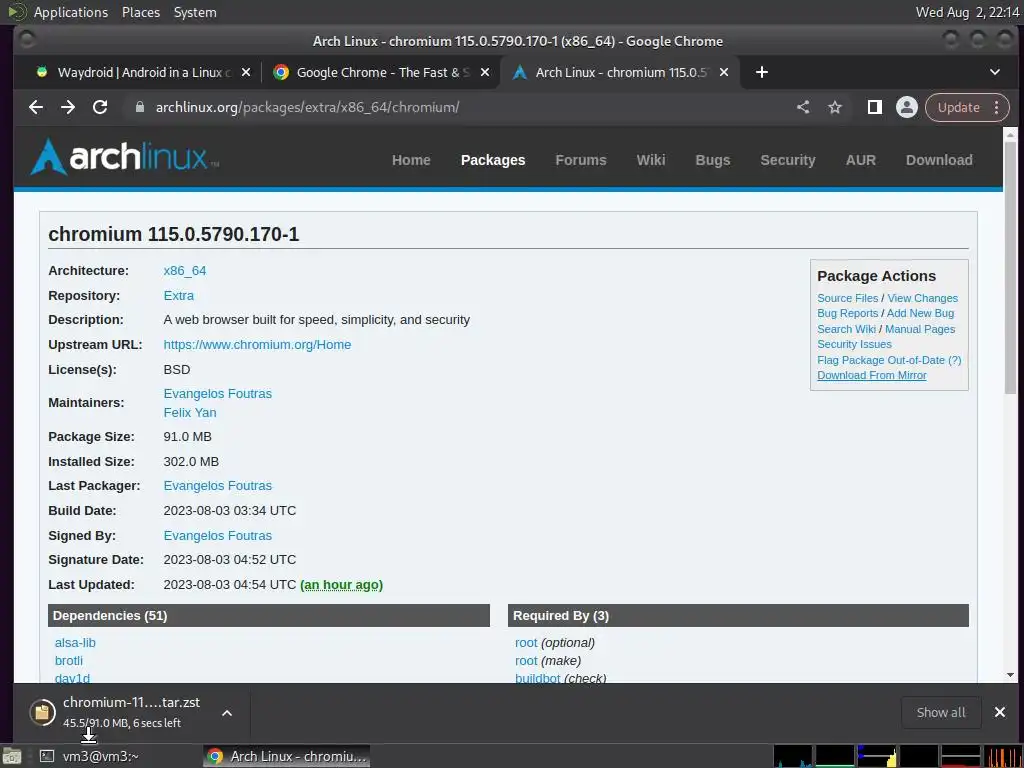Dismiss the downloads bar with the X
The height and width of the screenshot is (768, 1024).
tap(1000, 712)
